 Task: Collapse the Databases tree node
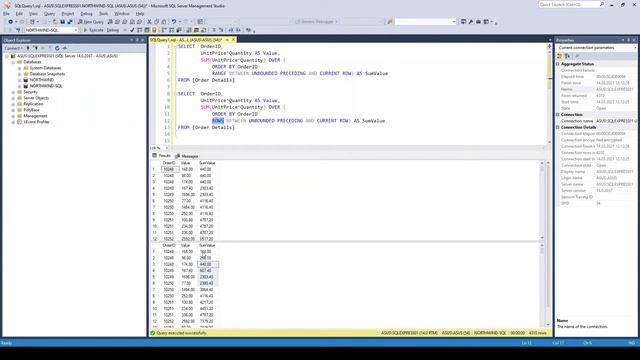pos(13,62)
